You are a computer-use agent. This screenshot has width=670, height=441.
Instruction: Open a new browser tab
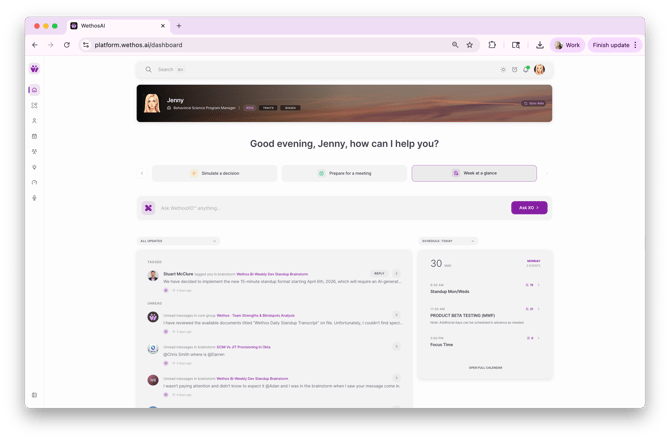point(179,26)
